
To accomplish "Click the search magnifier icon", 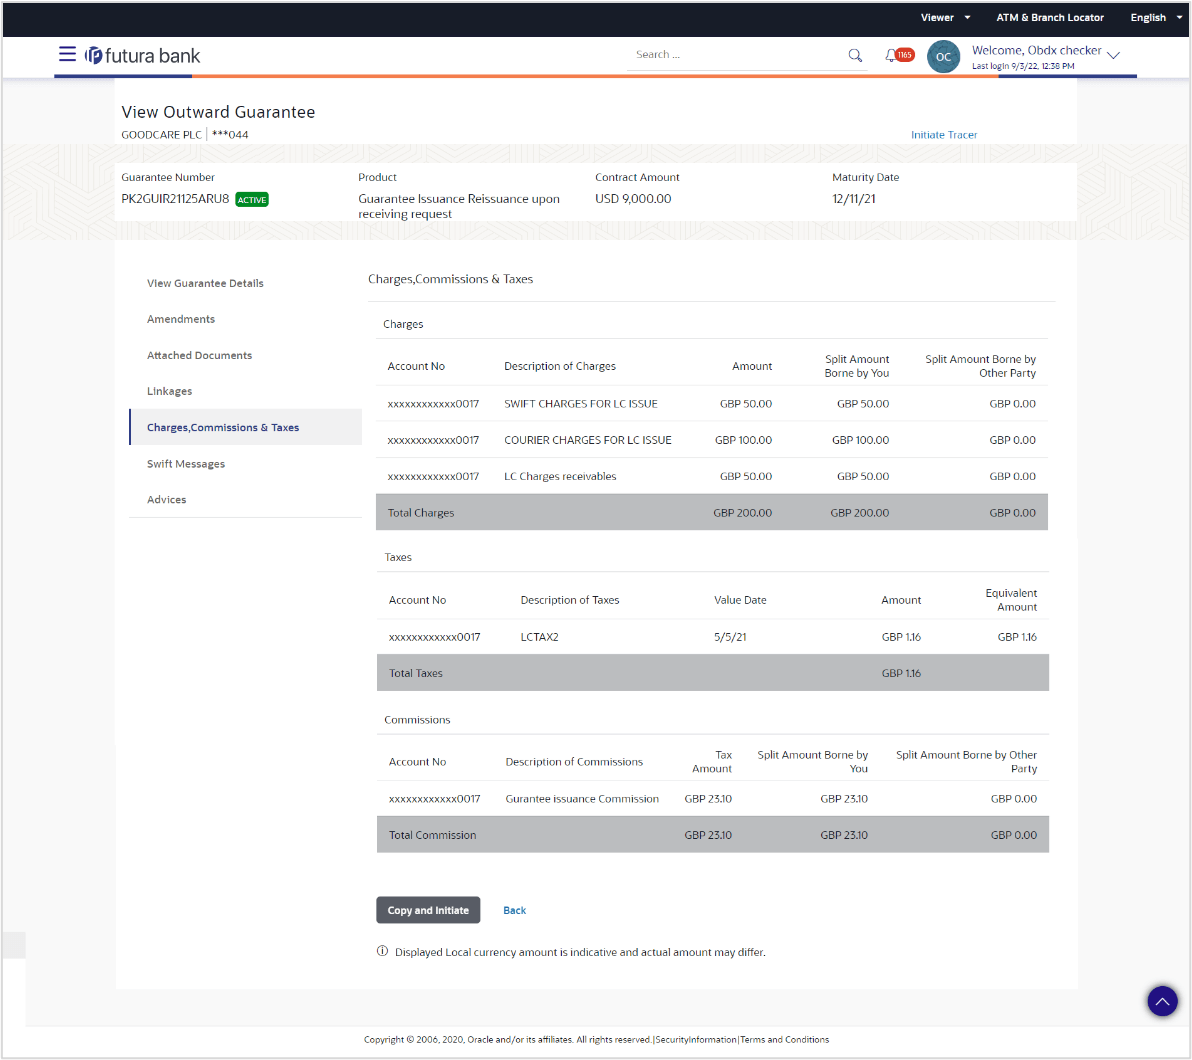I will click(855, 55).
